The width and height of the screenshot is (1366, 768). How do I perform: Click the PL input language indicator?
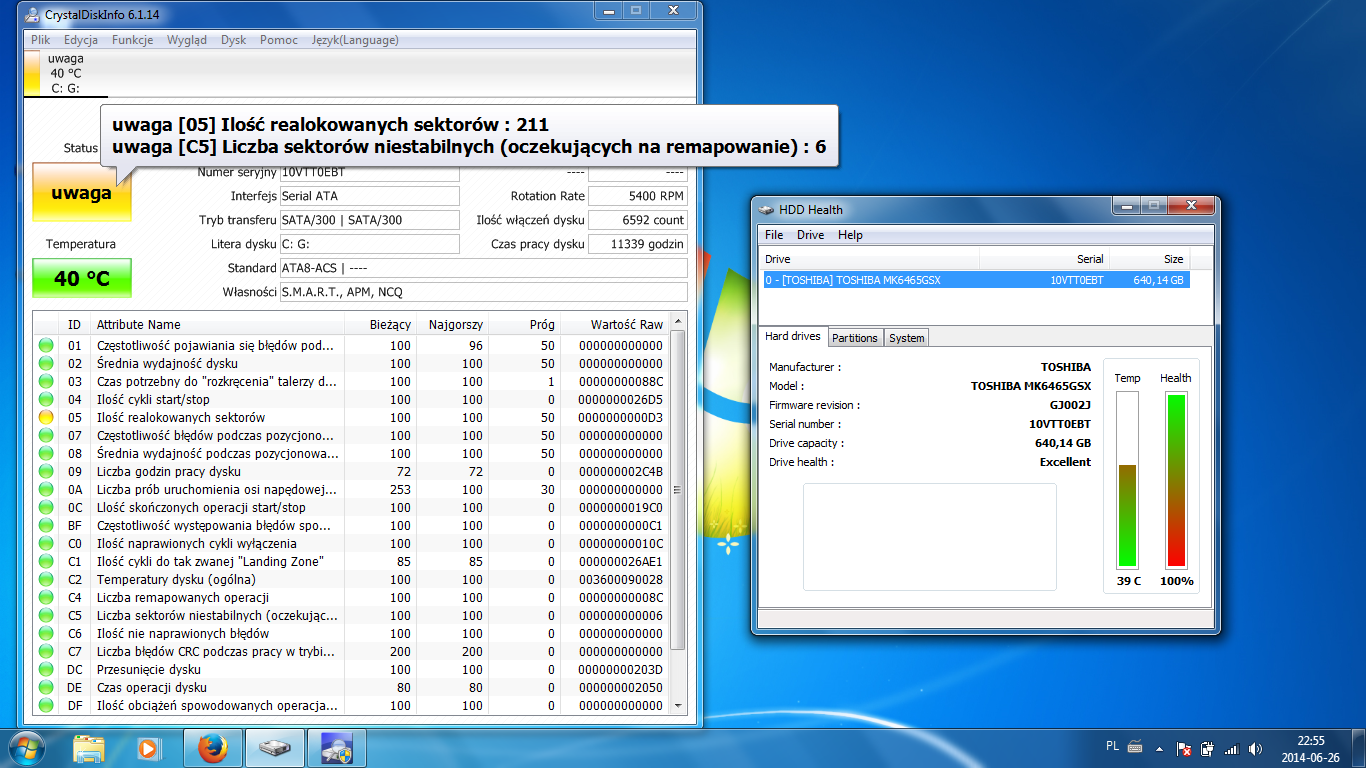[x=1113, y=746]
